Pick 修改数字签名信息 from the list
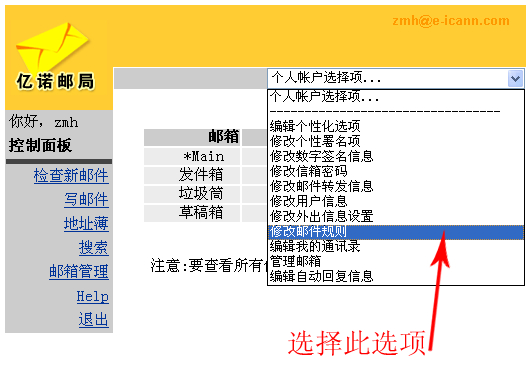530x379 pixels. click(396, 156)
